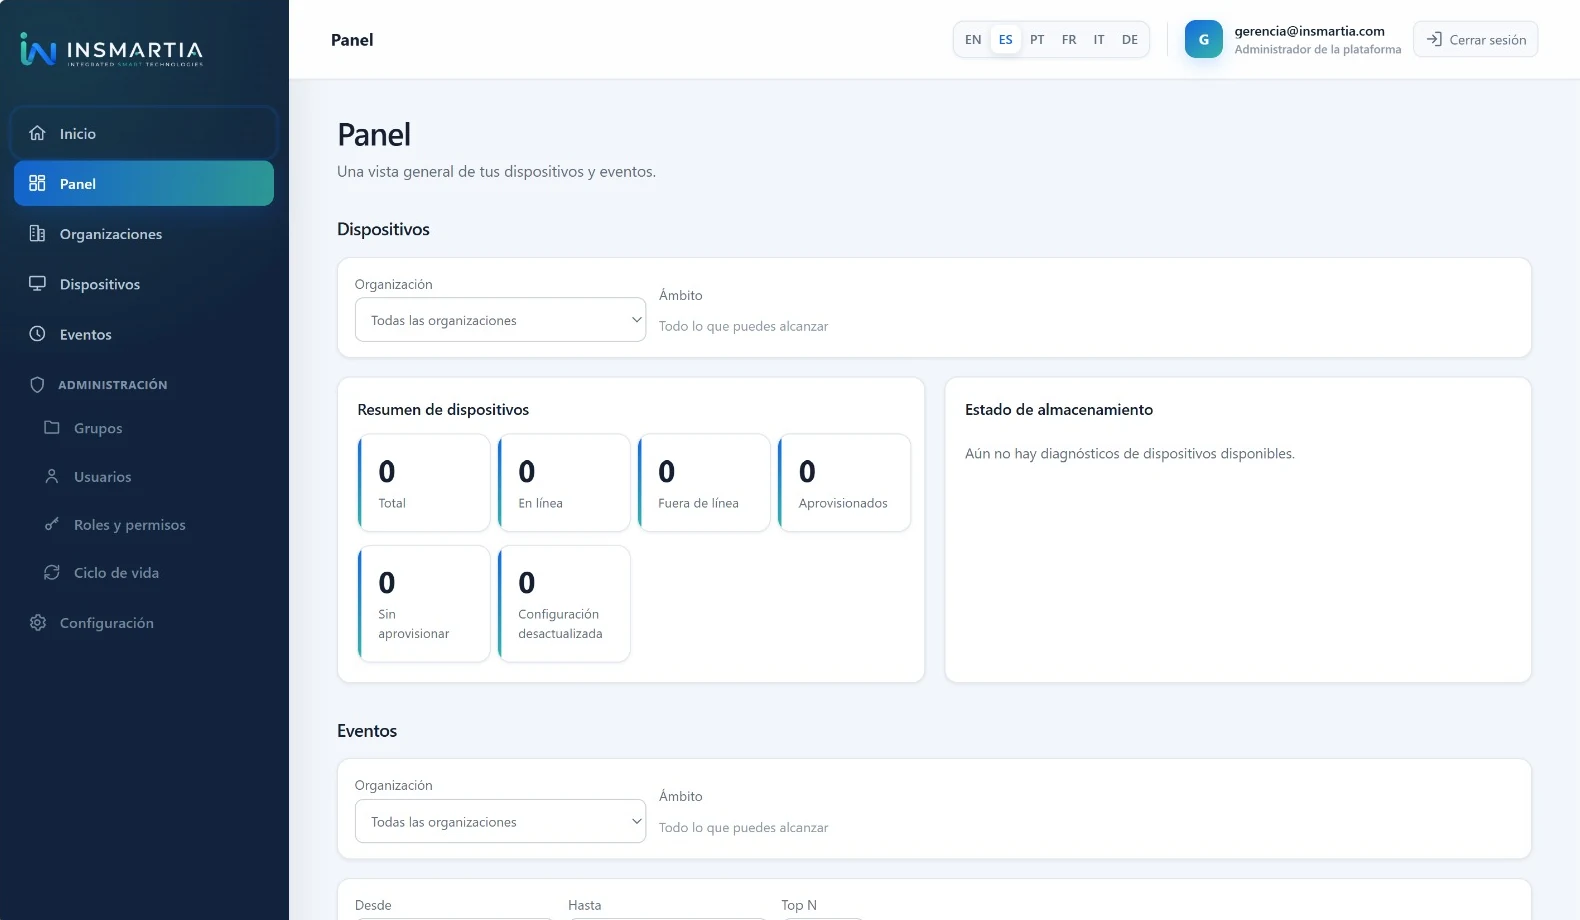
Task: Switch language to EN
Action: pyautogui.click(x=973, y=40)
